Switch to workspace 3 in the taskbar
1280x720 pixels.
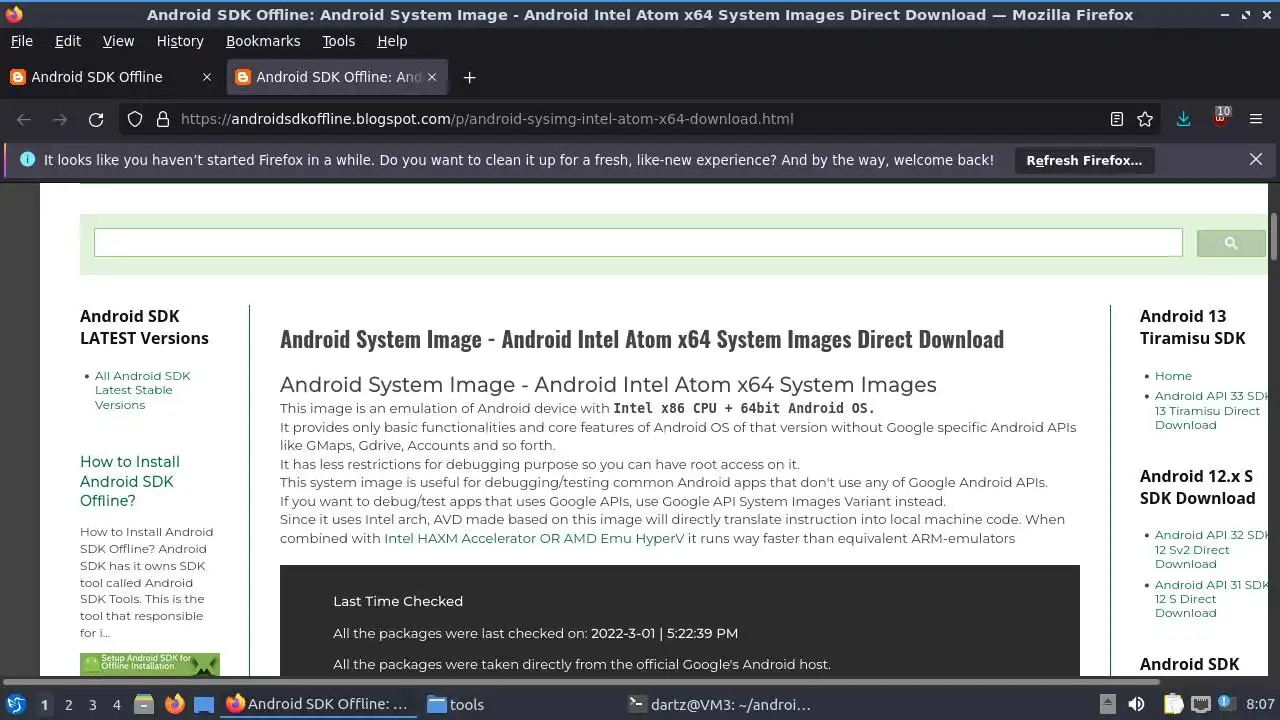click(92, 704)
